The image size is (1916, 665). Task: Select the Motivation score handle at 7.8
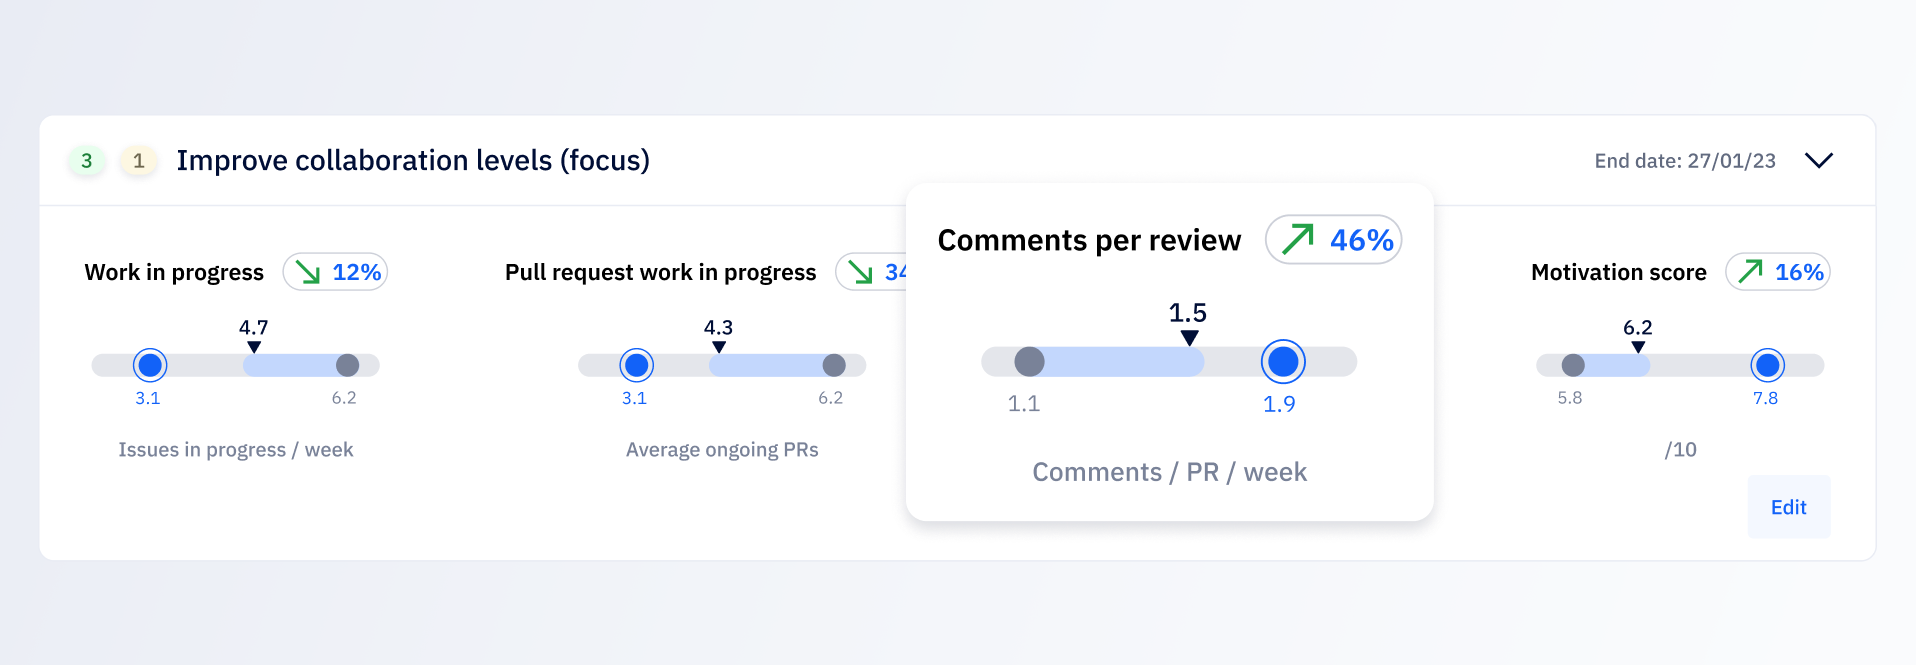(1766, 365)
